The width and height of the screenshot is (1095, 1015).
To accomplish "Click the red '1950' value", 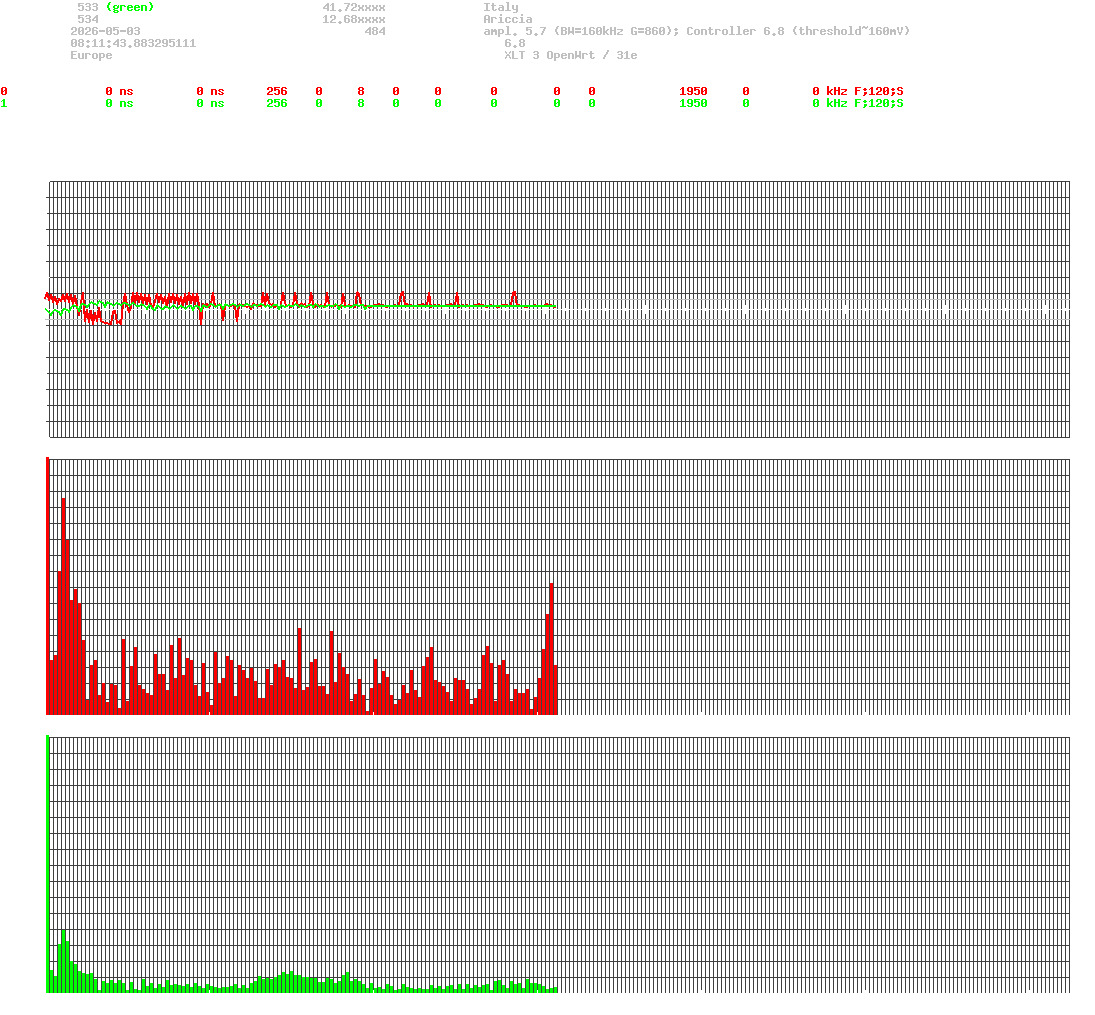I will (x=693, y=92).
